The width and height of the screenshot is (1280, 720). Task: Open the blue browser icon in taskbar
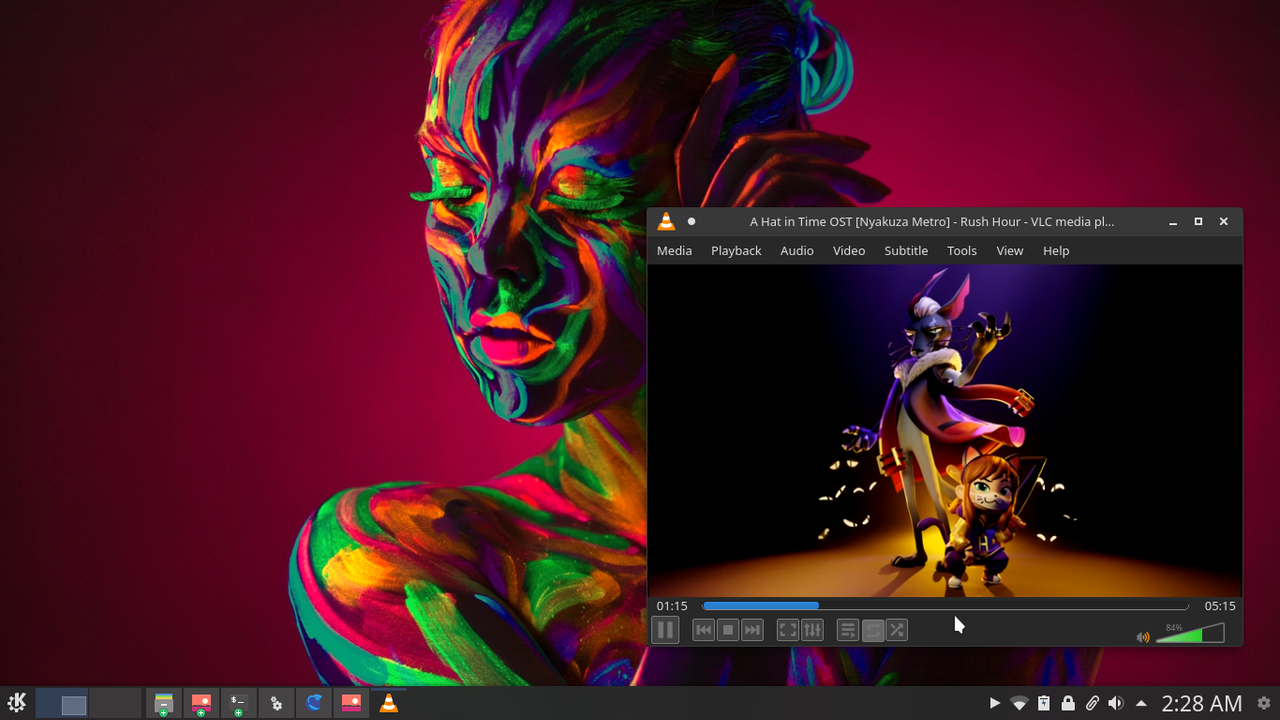(x=314, y=703)
